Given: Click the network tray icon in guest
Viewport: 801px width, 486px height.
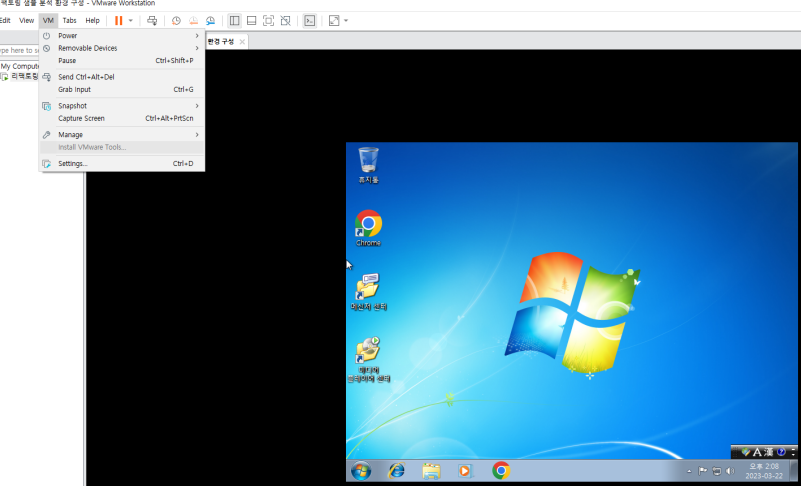Looking at the screenshot, I should (x=717, y=471).
